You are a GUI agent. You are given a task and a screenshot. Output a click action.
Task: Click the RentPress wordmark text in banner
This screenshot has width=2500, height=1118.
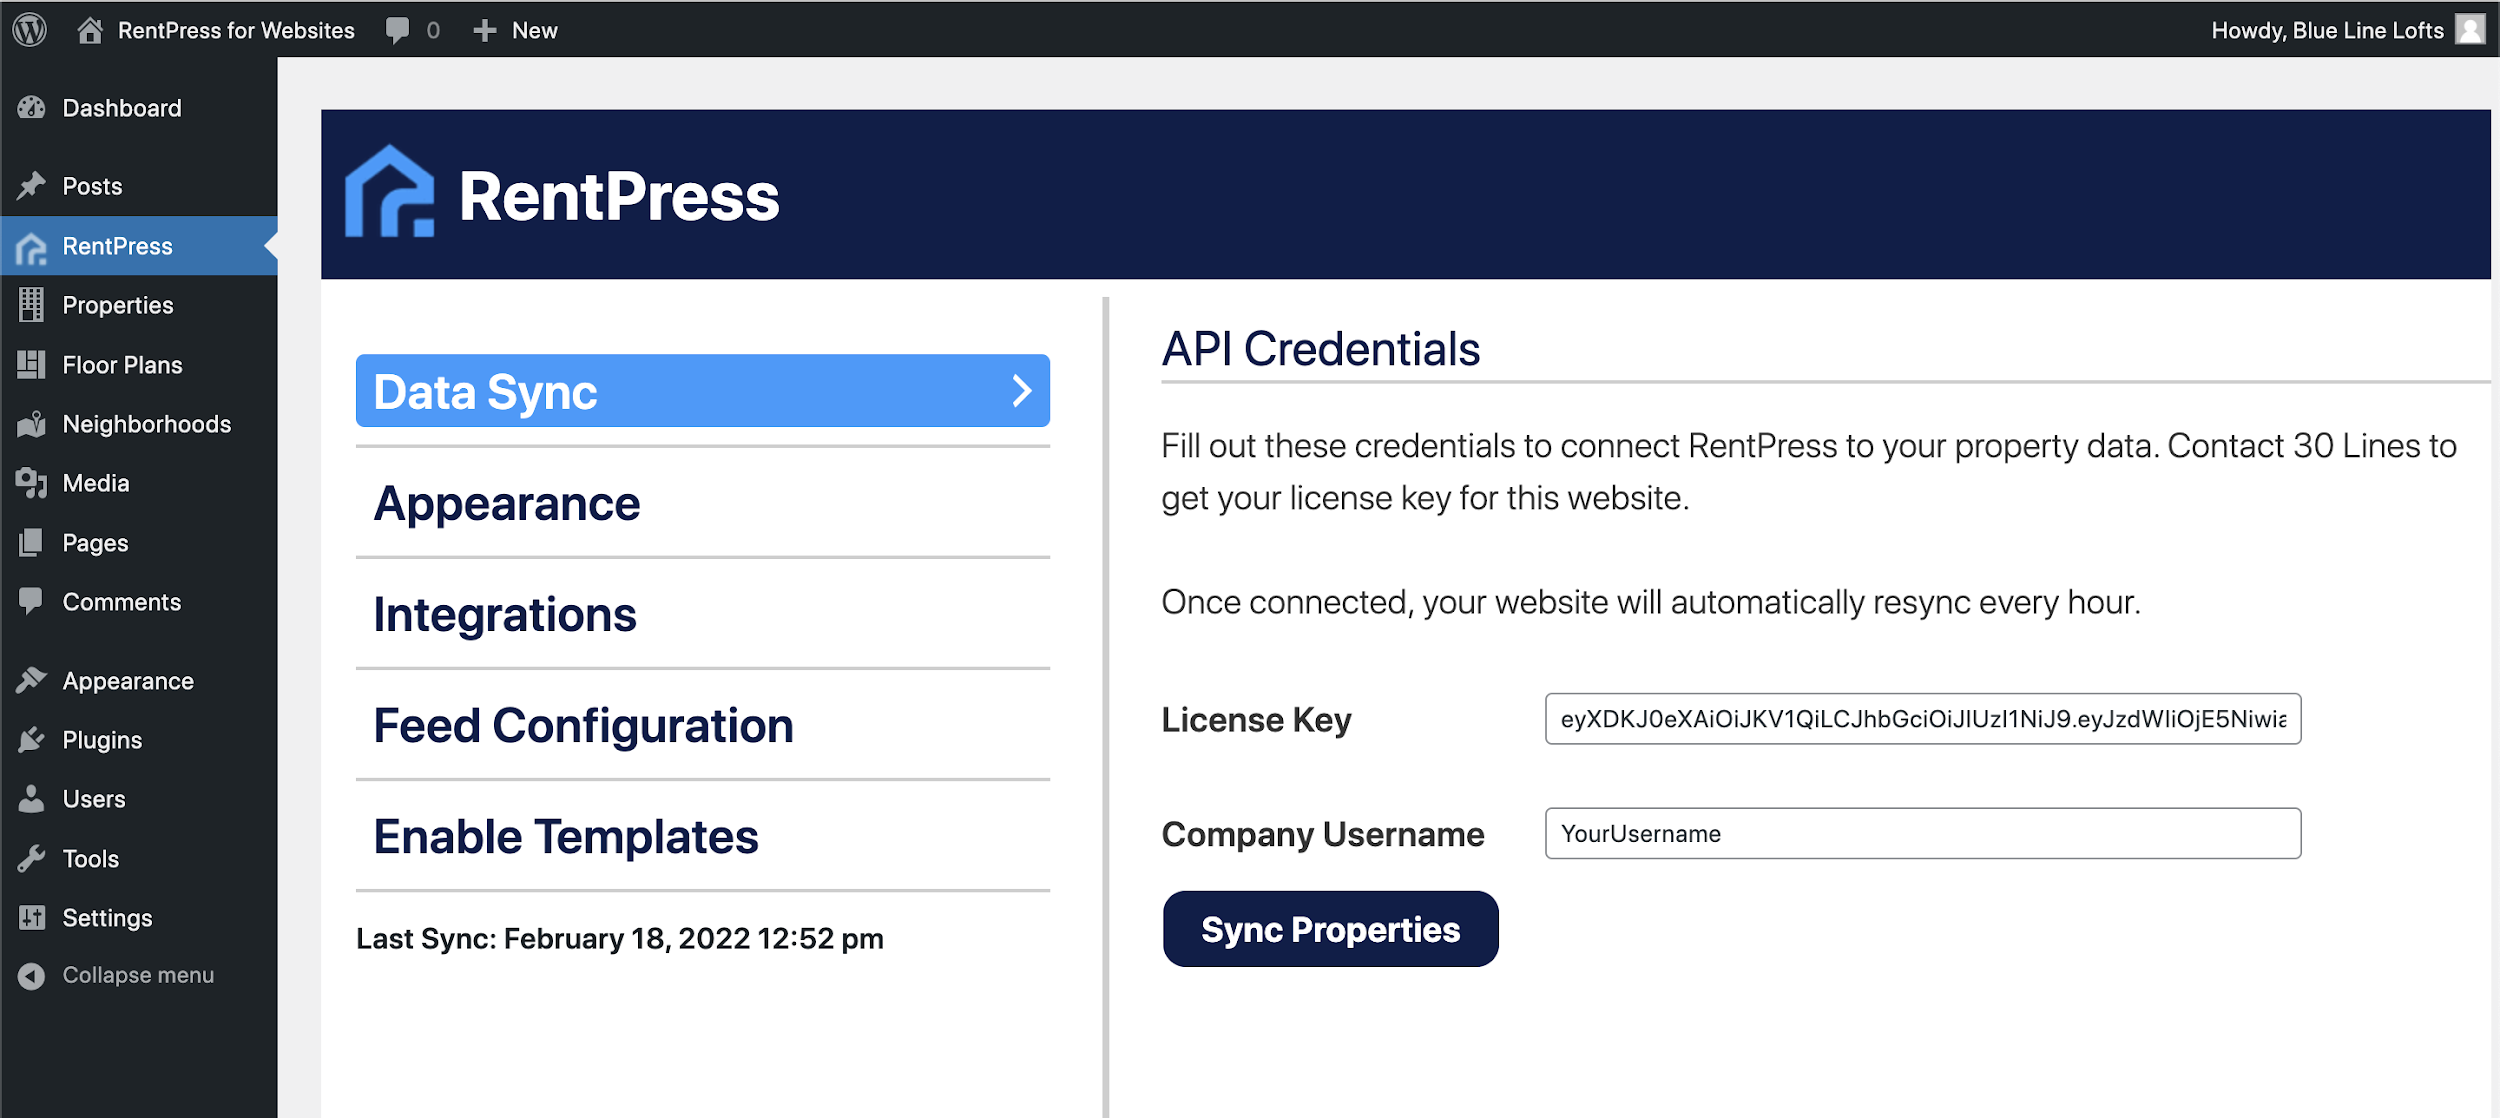pyautogui.click(x=619, y=196)
